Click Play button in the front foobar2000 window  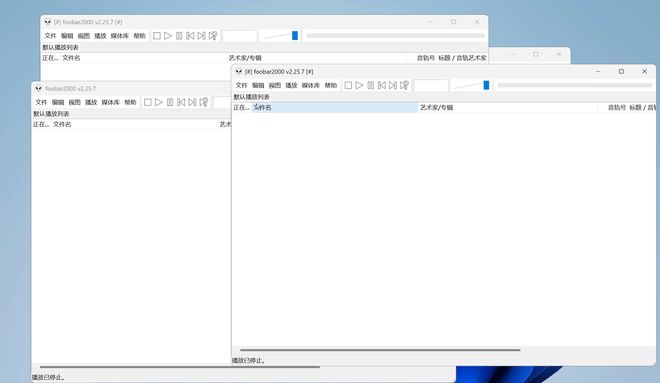pyautogui.click(x=359, y=85)
